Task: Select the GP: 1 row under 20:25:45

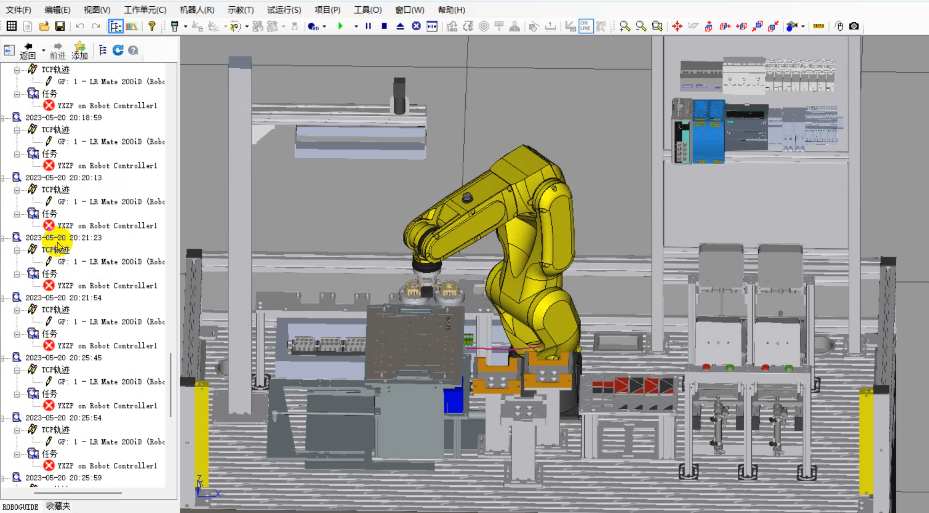Action: click(111, 382)
